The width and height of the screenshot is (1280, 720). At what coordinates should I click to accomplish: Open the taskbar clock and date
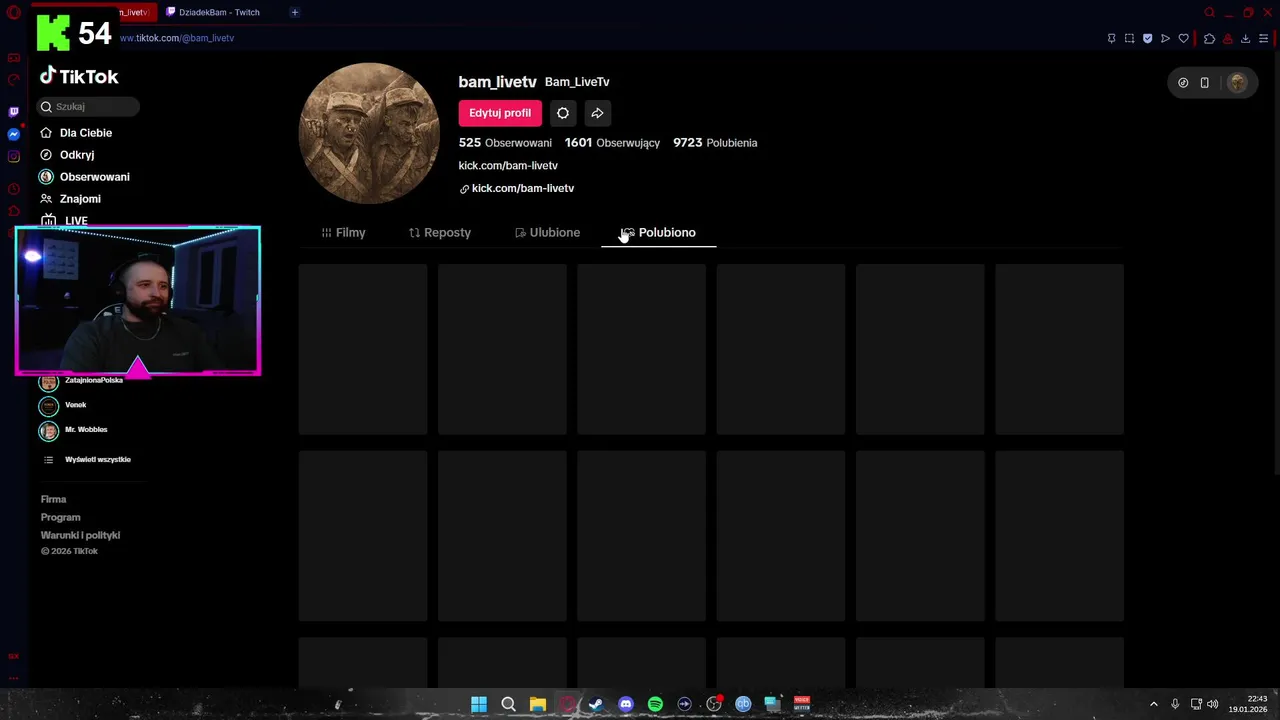[1249, 704]
